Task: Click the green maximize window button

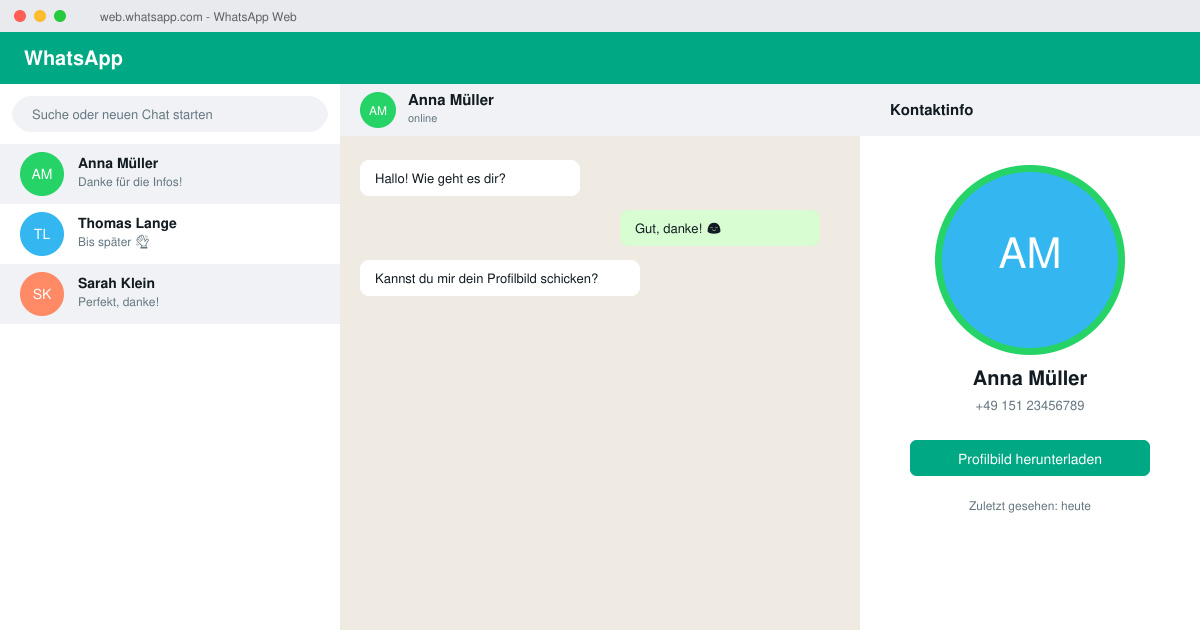Action: click(60, 16)
